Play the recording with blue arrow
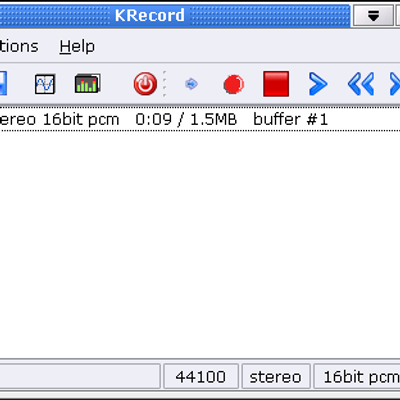The width and height of the screenshot is (400, 400). pos(318,84)
